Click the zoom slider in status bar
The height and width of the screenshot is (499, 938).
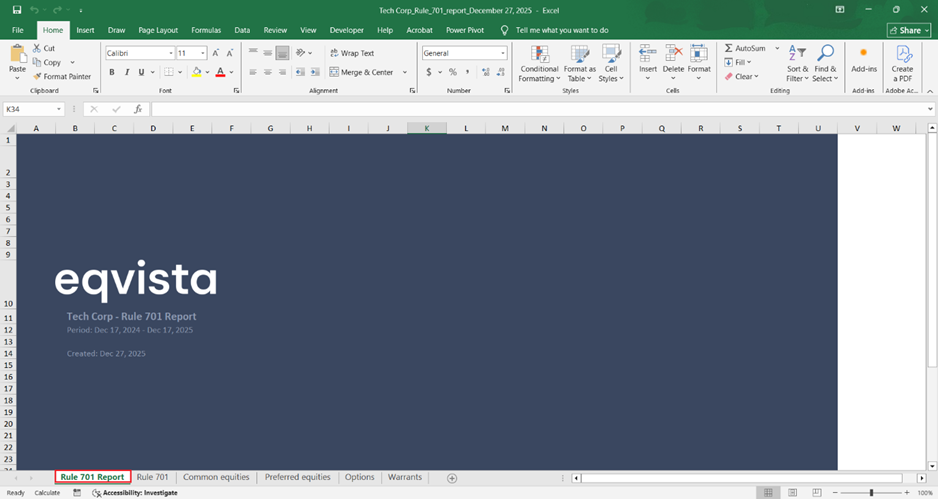point(872,493)
